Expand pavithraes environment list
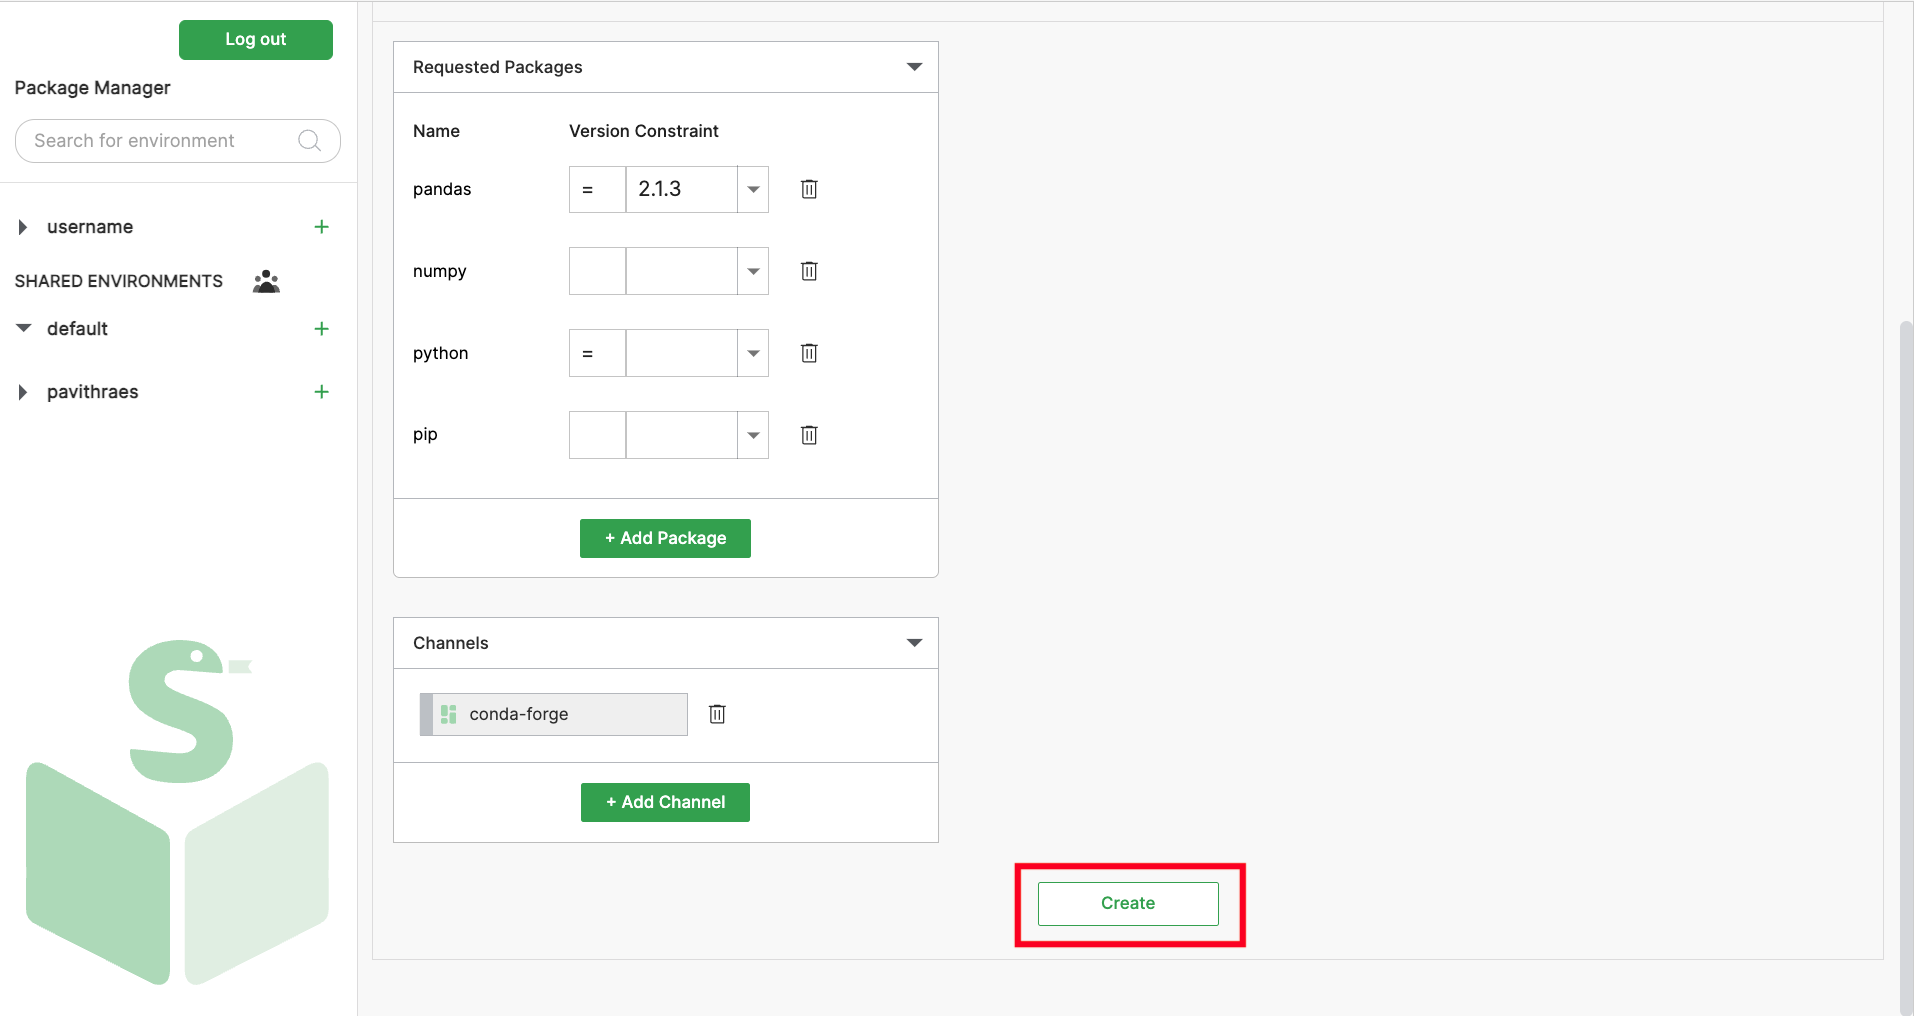 pyautogui.click(x=23, y=392)
